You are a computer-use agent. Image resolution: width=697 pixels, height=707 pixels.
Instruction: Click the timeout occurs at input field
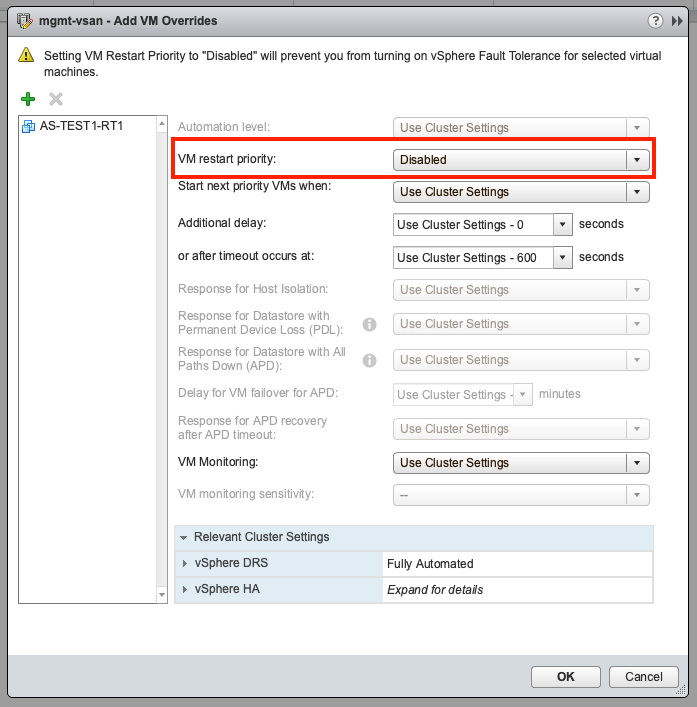tap(473, 257)
